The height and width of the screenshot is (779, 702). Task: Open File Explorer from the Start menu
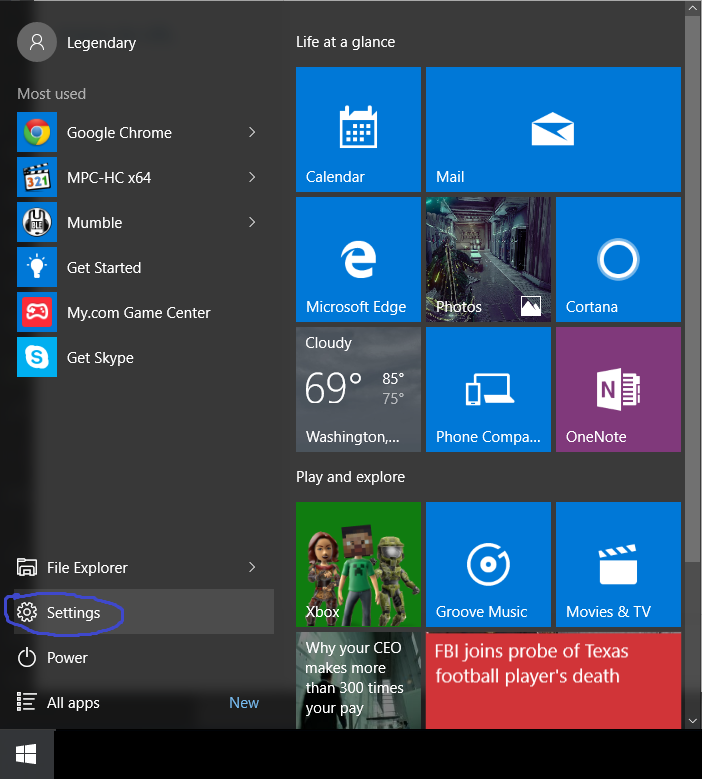tap(144, 567)
